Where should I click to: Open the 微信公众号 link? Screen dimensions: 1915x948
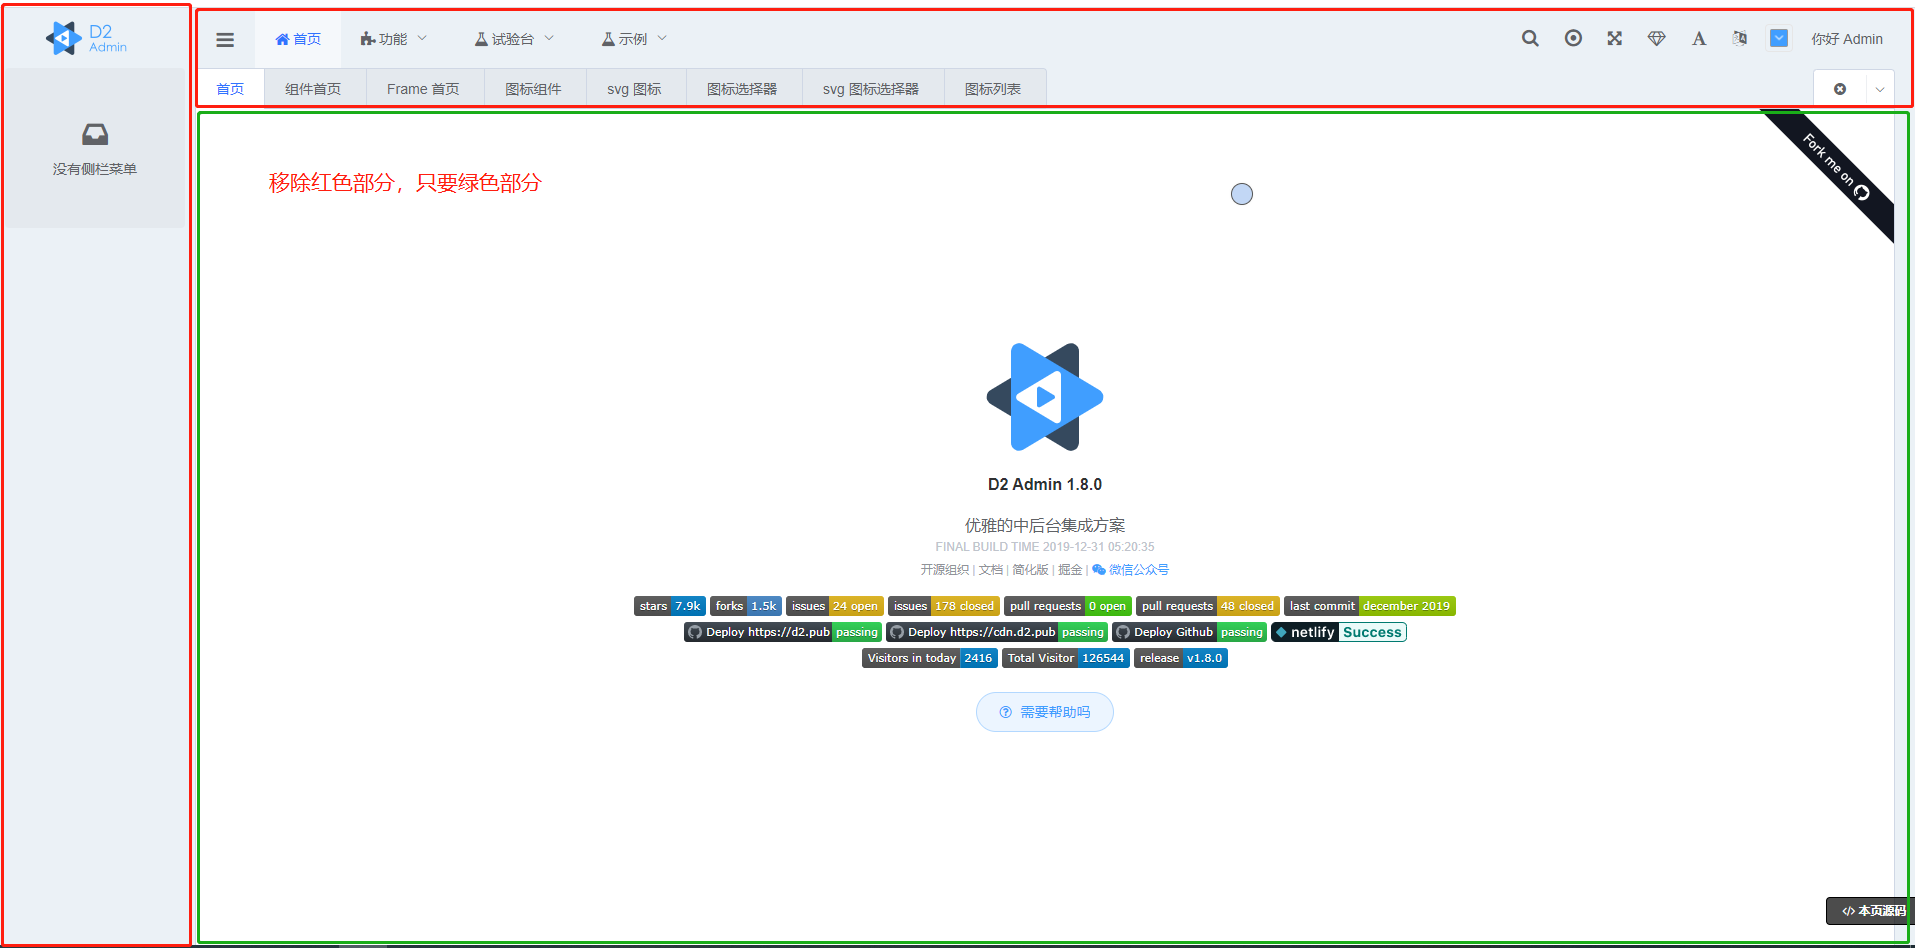pos(1131,570)
